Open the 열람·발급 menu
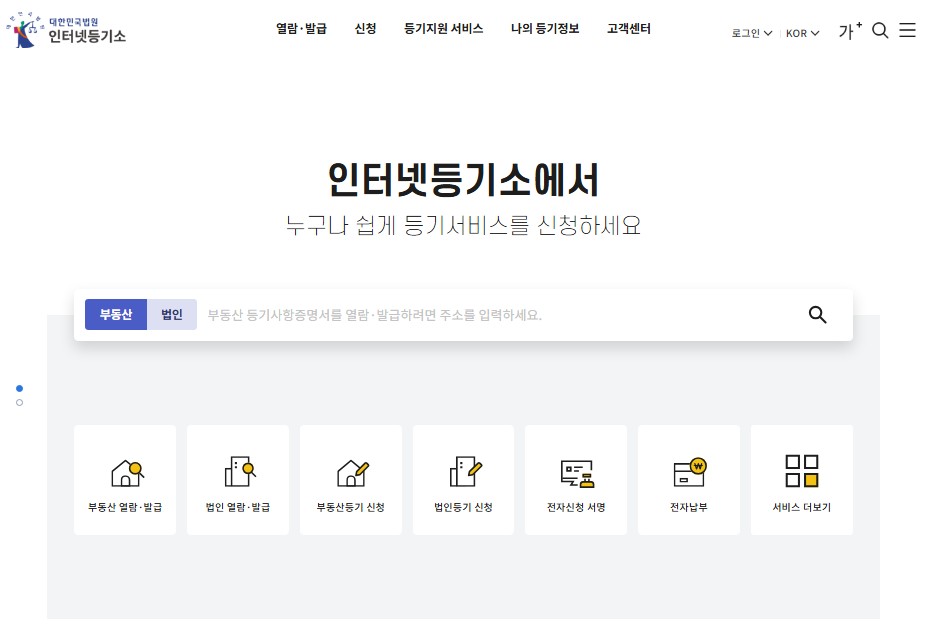The height and width of the screenshot is (625, 932). (301, 30)
